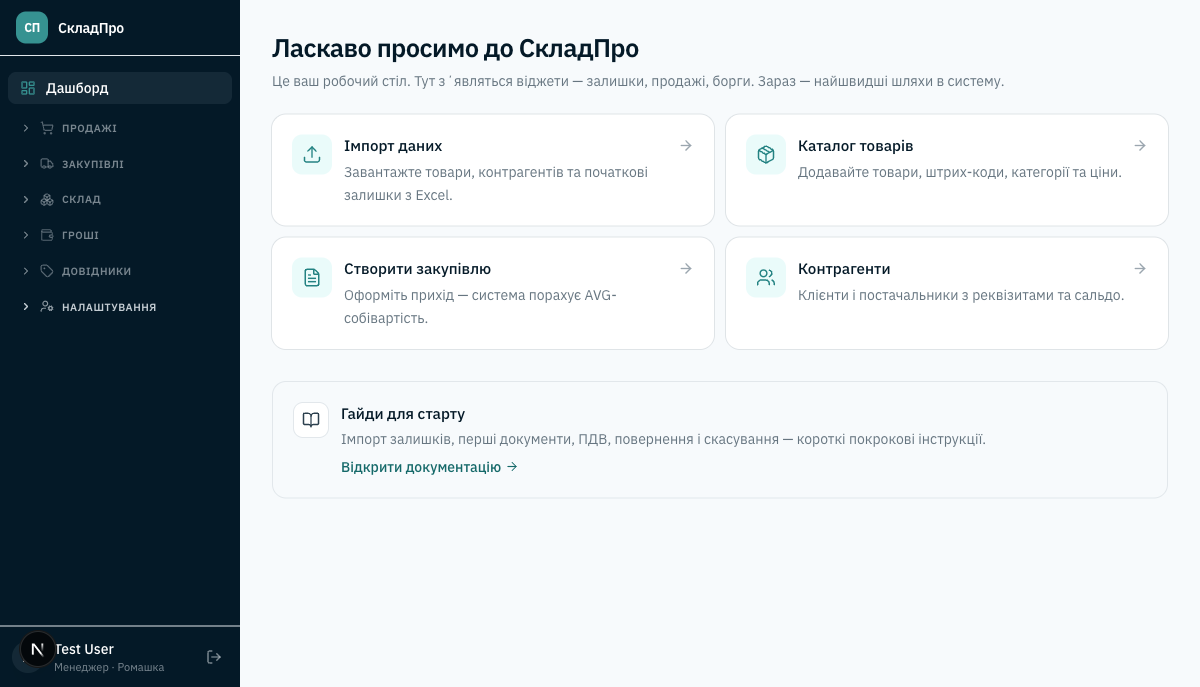Click the shopping cart icon beside Продажі
This screenshot has width=1200, height=687.
(47, 128)
